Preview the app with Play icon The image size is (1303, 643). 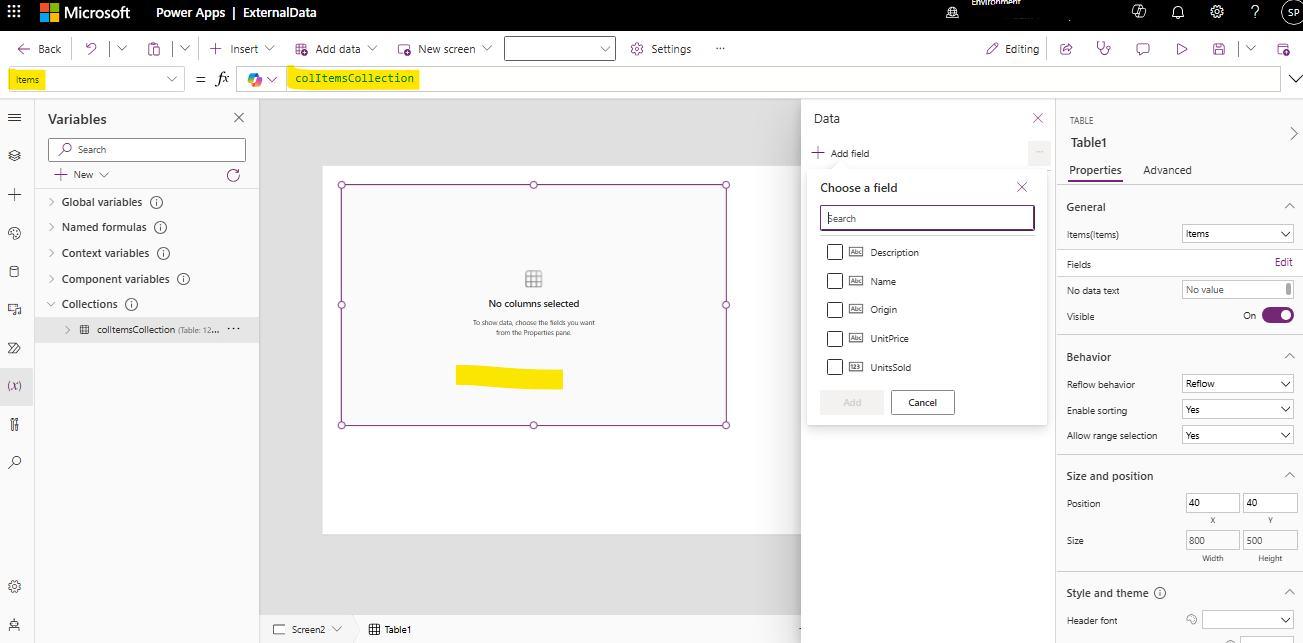pos(1182,49)
